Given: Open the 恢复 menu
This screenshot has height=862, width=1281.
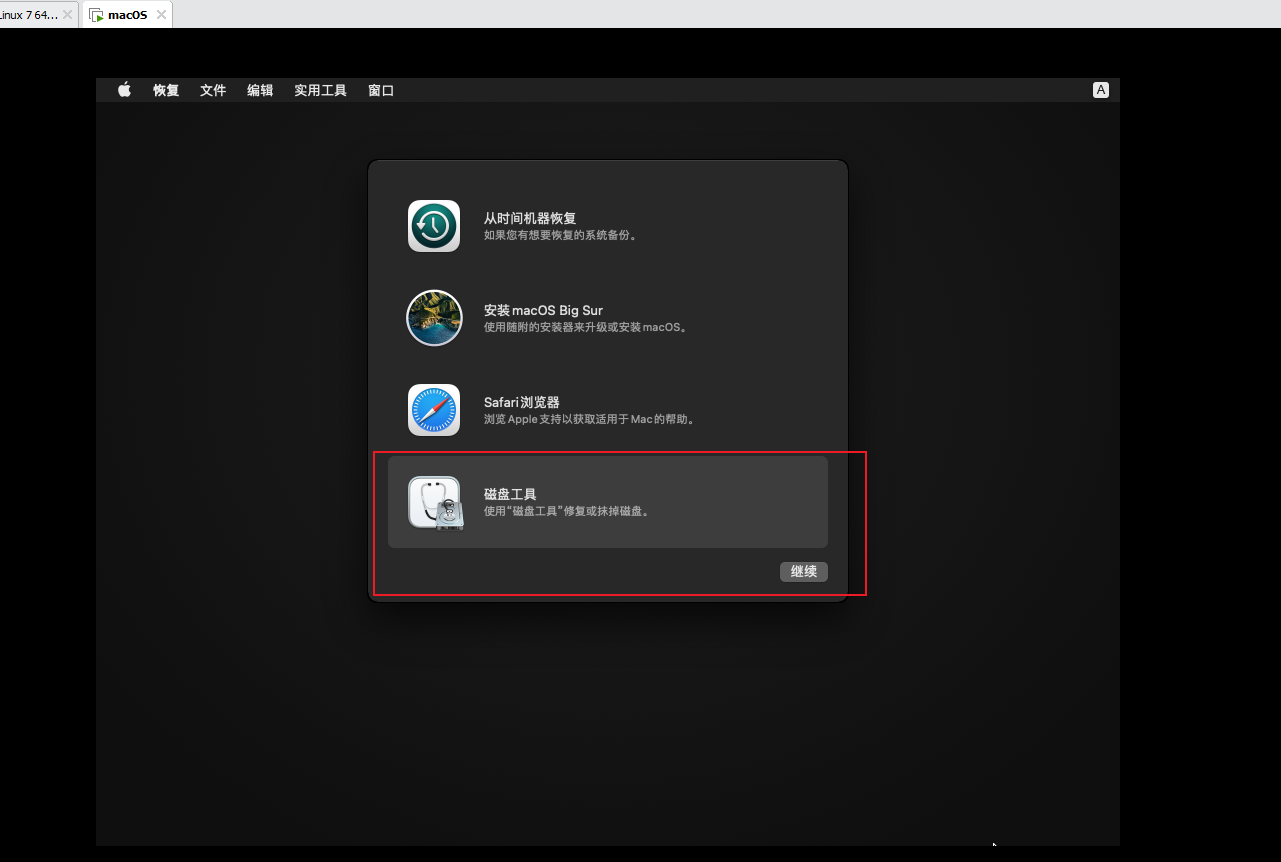Looking at the screenshot, I should click(166, 90).
